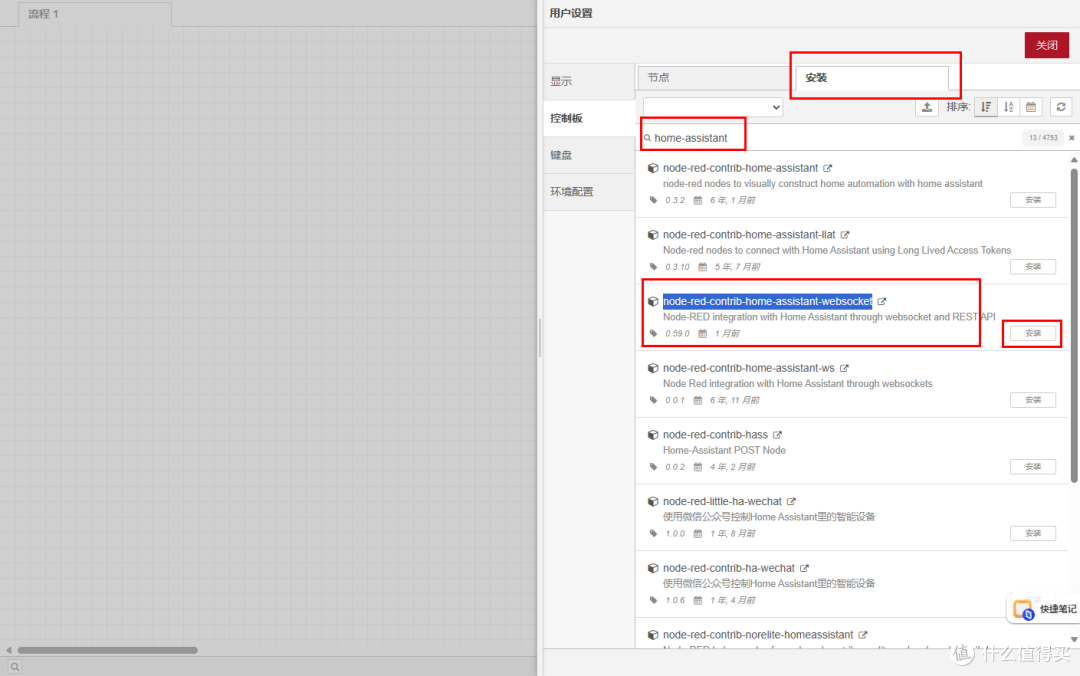Open external link for node-red-contrib-norelite-homeassistant

click(863, 635)
